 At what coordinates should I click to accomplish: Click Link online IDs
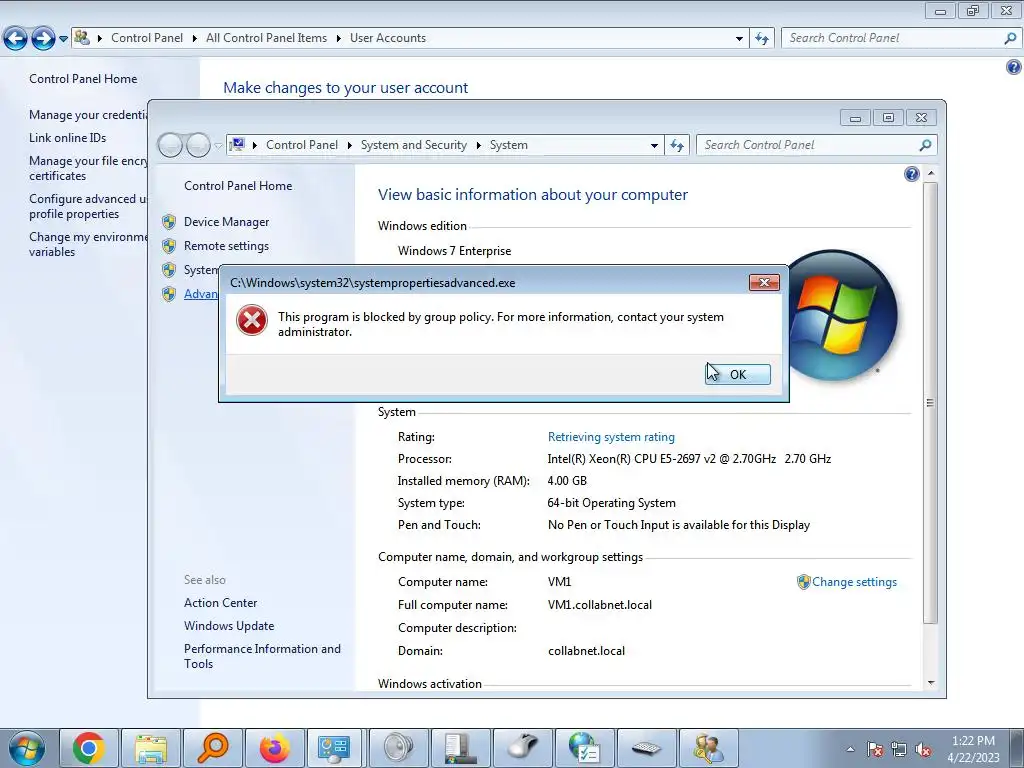(67, 138)
